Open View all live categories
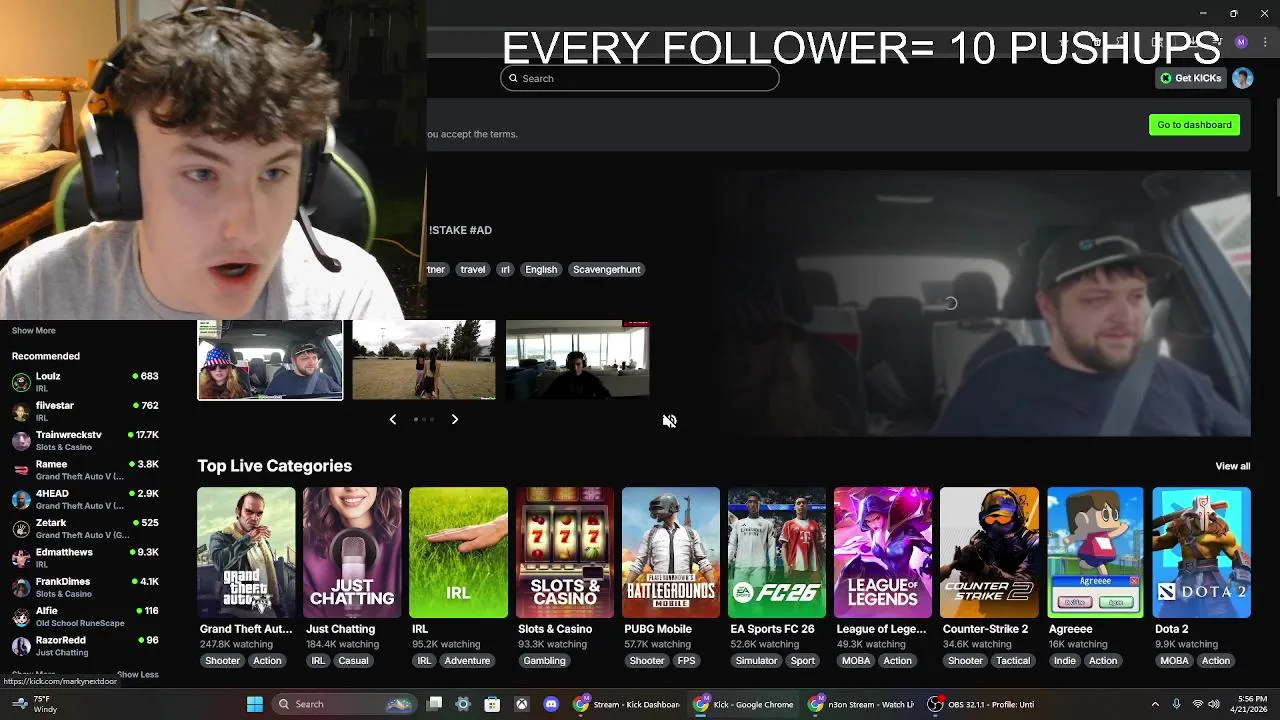The width and height of the screenshot is (1280, 720). point(1232,466)
